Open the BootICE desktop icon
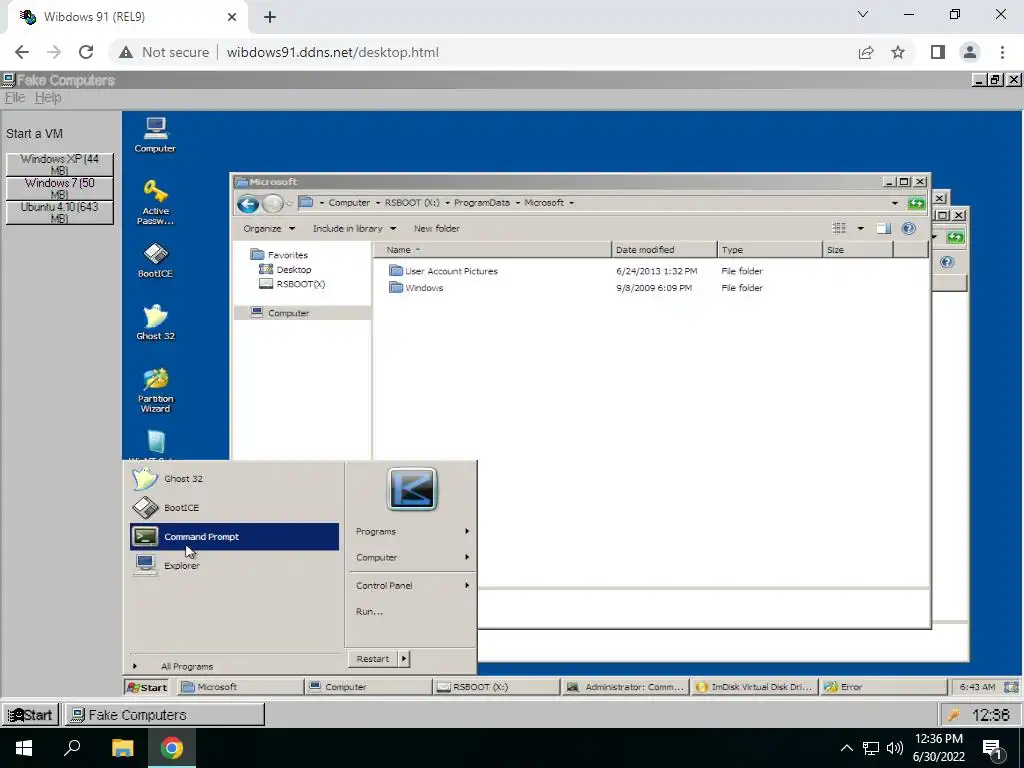1024x768 pixels. 155,260
